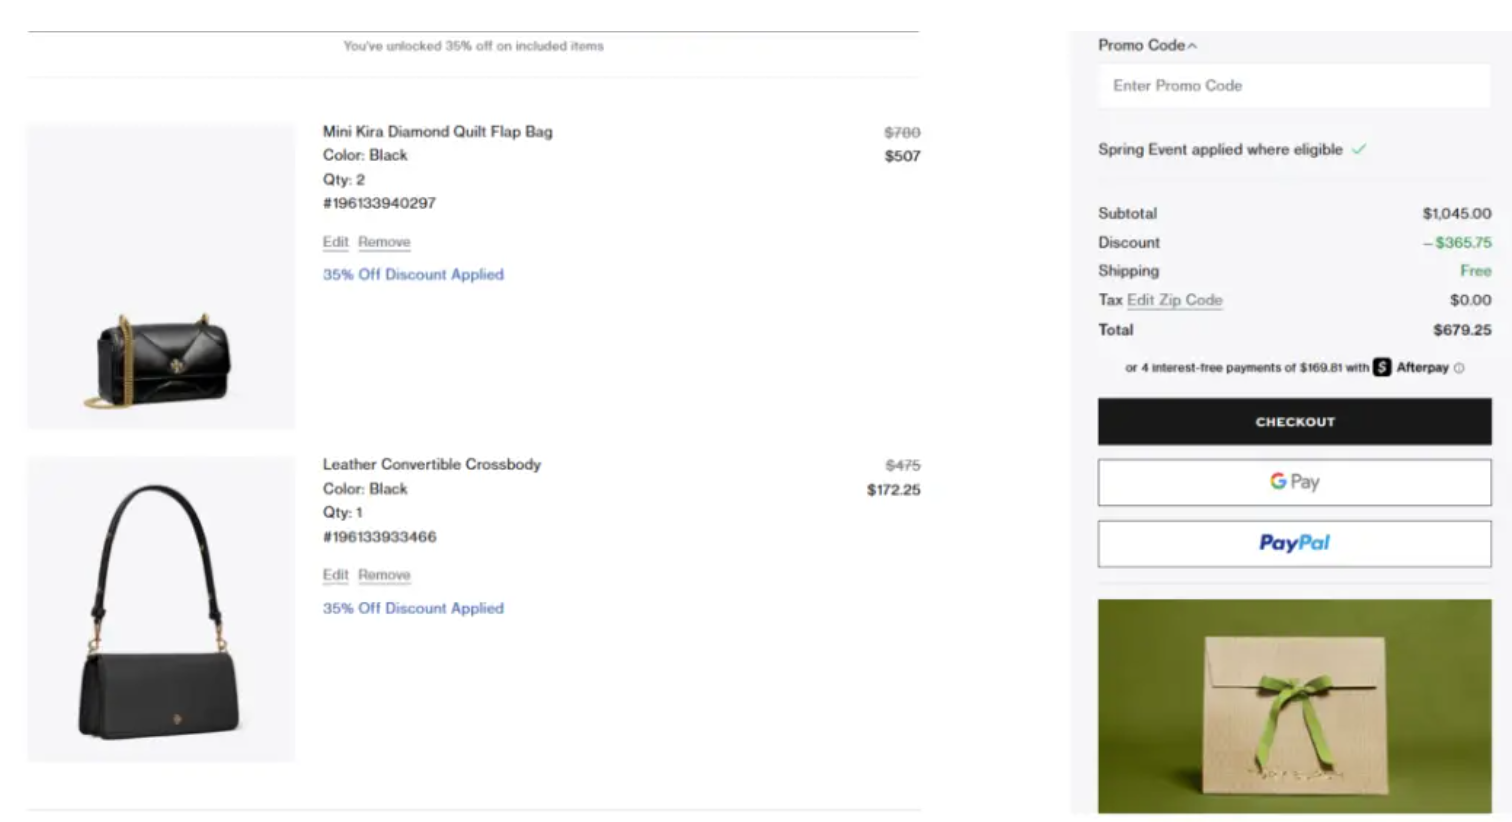Viewport: 1512px width, 822px height.
Task: Remove the Leather Convertible Crossbody item
Action: pyautogui.click(x=384, y=575)
